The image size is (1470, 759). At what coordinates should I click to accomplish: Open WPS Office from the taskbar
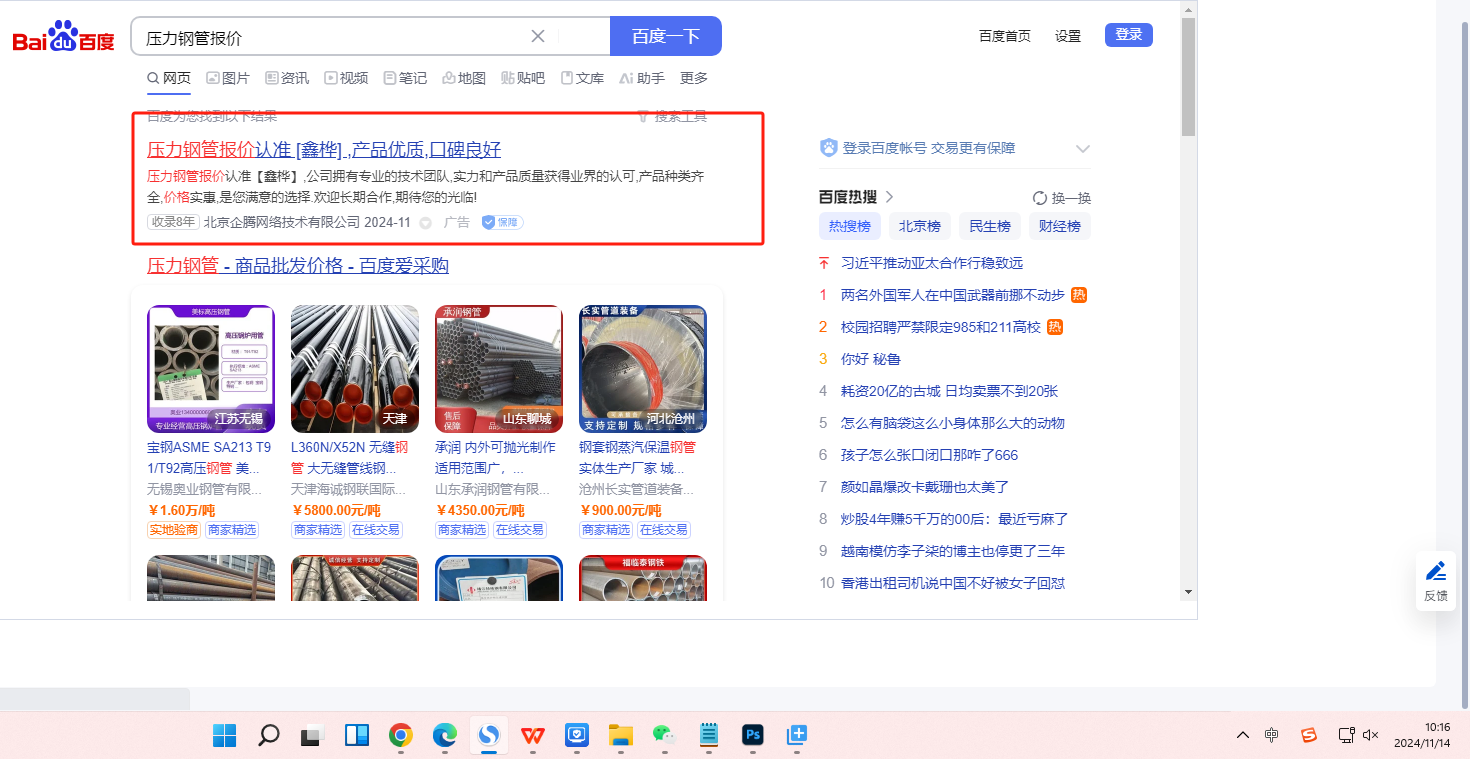[x=533, y=736]
